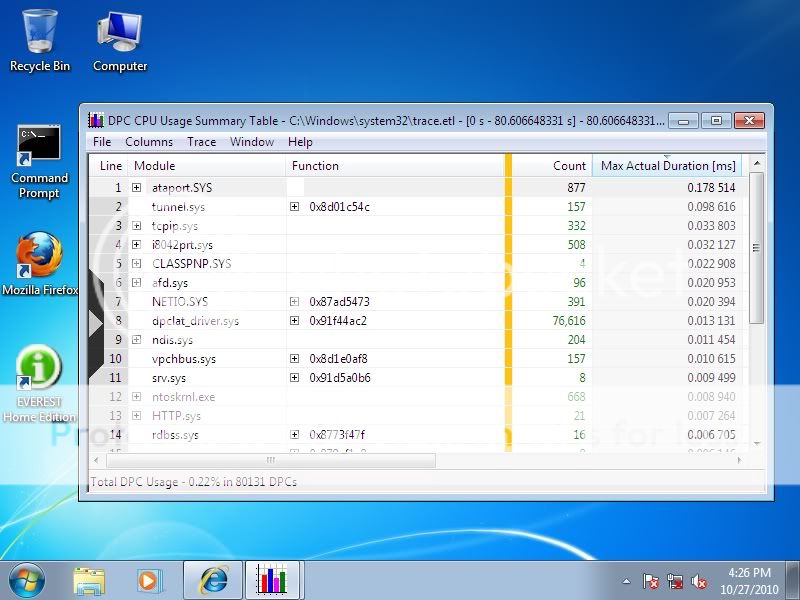800x600 pixels.
Task: Open the Recycle Bin desktop icon
Action: coord(40,41)
